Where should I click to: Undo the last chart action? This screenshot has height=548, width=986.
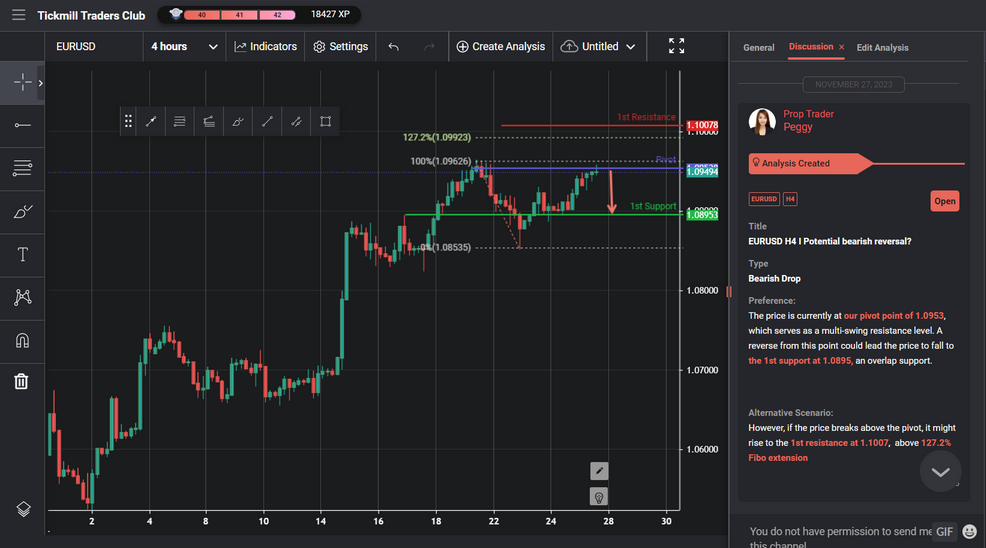(x=394, y=47)
